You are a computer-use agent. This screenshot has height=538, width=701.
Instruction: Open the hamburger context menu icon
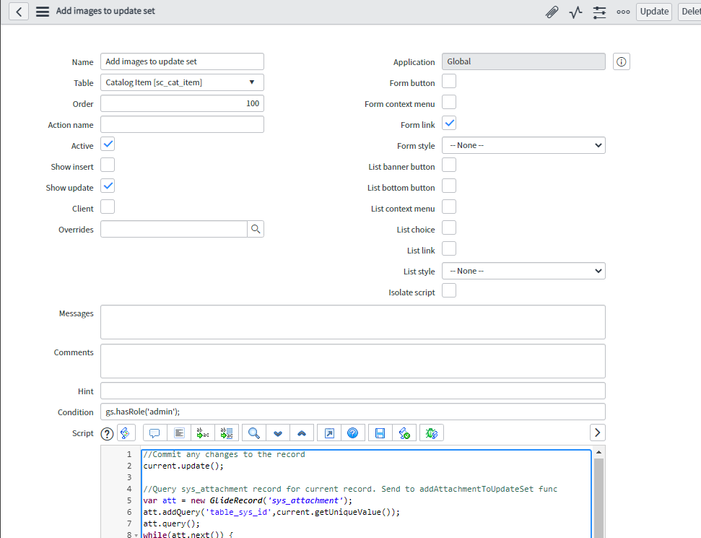pyautogui.click(x=42, y=11)
